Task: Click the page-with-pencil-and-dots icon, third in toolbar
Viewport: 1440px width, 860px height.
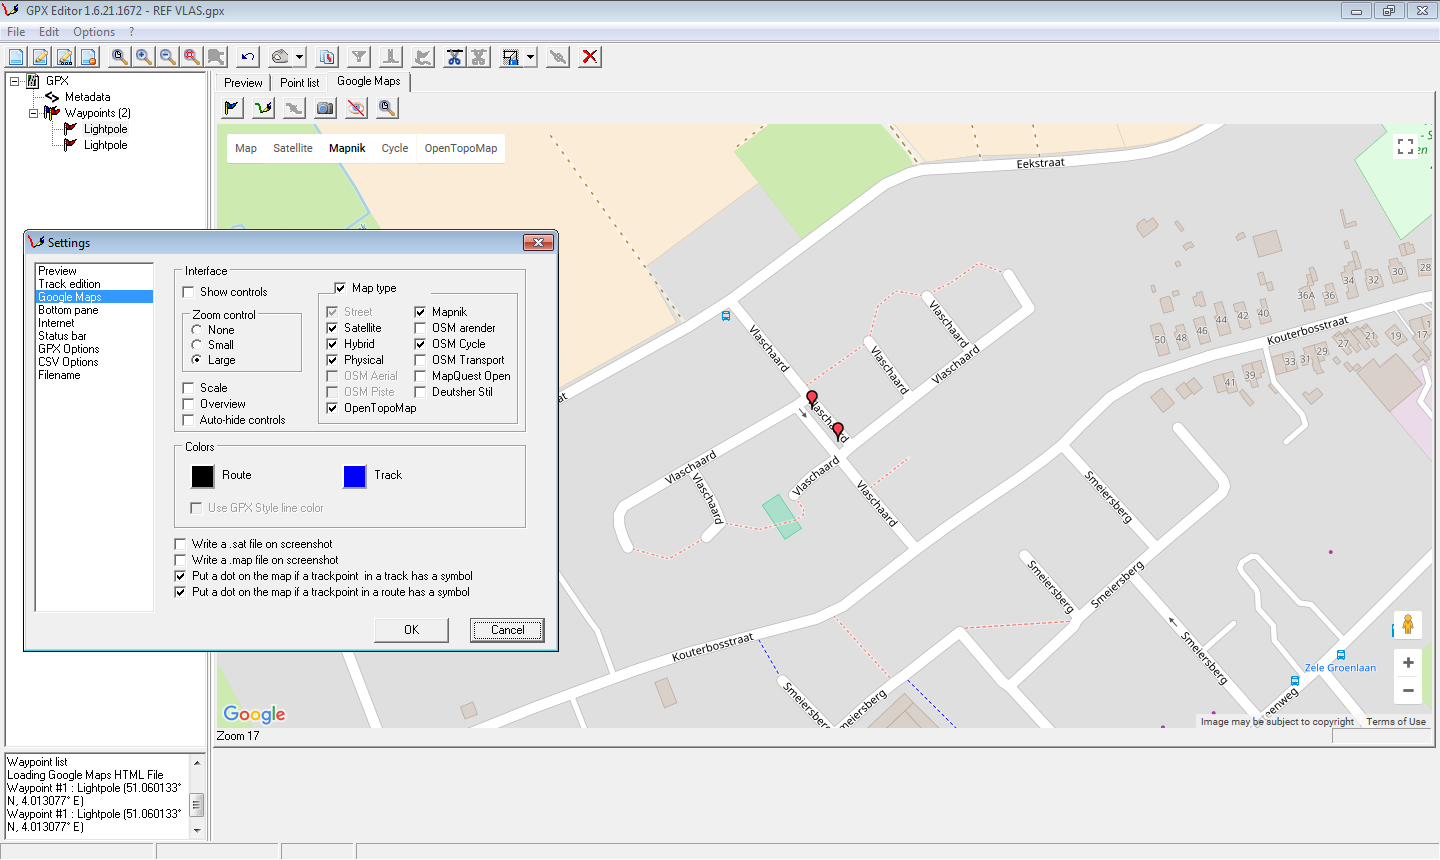Action: point(64,57)
